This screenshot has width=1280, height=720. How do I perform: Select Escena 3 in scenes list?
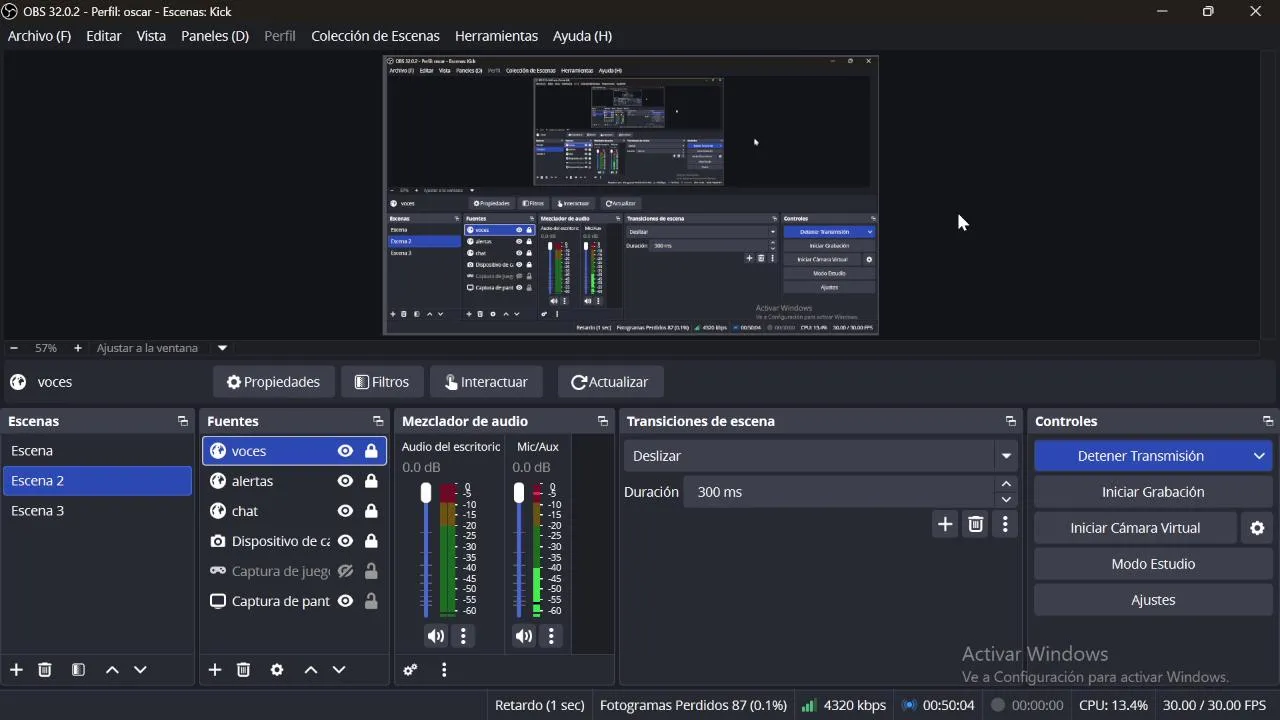(x=97, y=511)
